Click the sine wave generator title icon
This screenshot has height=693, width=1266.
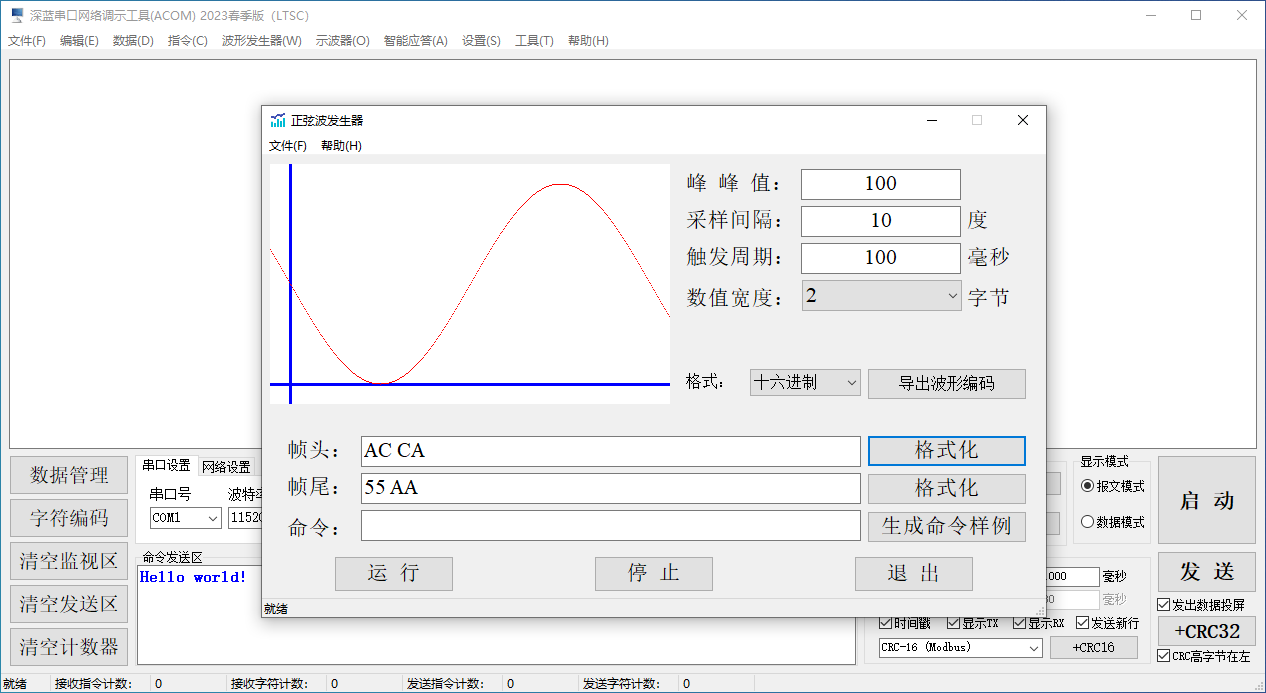pos(278,121)
